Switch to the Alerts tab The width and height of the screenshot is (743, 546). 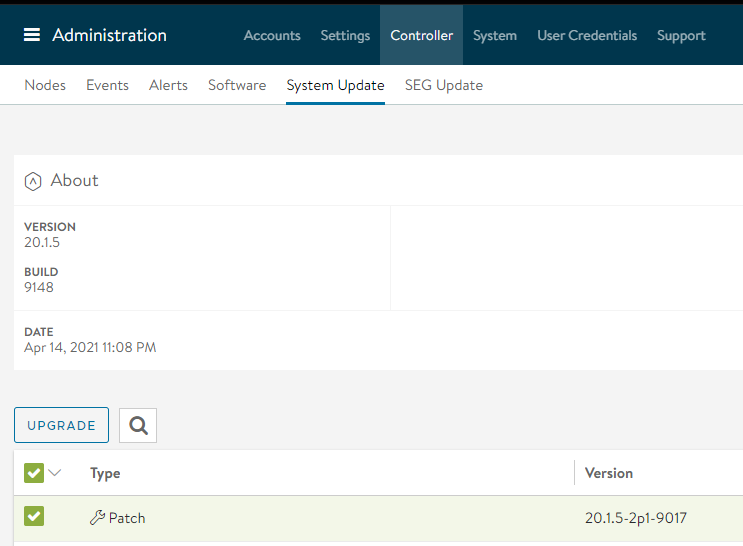tap(168, 85)
